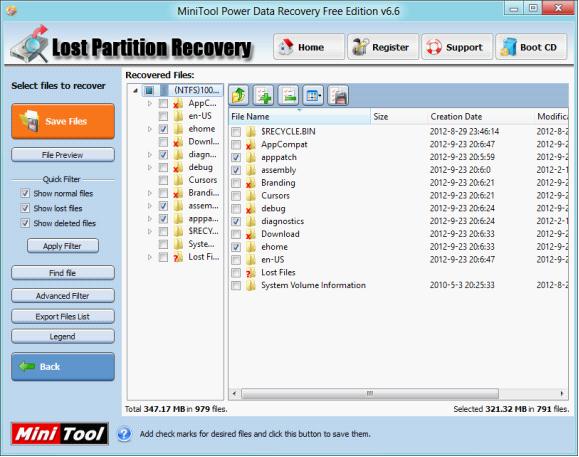Click the Lost Fi... folder icon in the tree
Screen dimensions: 579x457
click(x=178, y=257)
